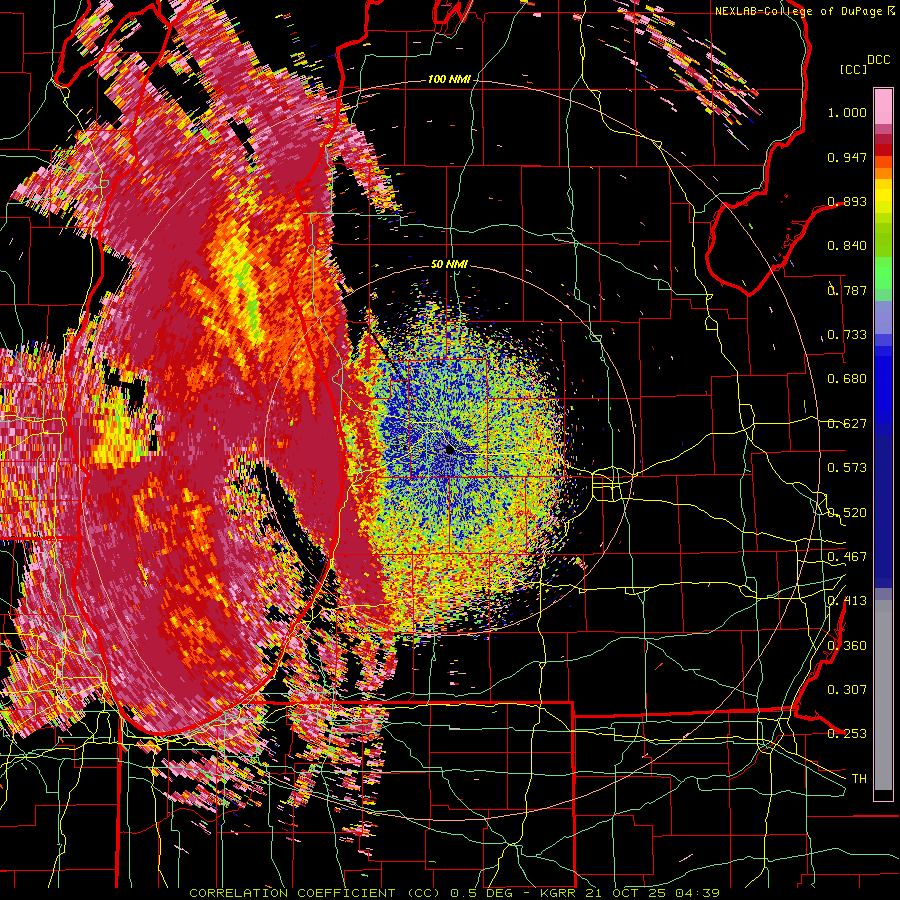This screenshot has height=900, width=900.
Task: Click the 0.467 scale label
Action: click(847, 557)
